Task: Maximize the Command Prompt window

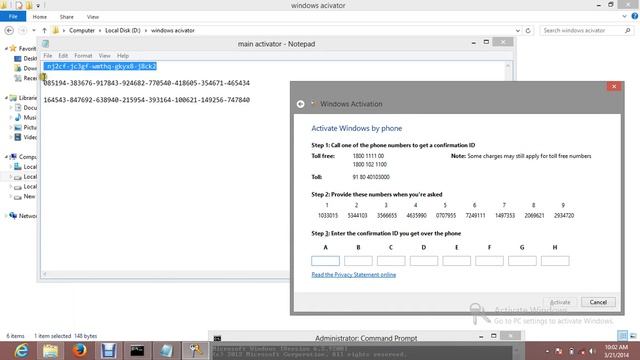Action: click(493, 336)
